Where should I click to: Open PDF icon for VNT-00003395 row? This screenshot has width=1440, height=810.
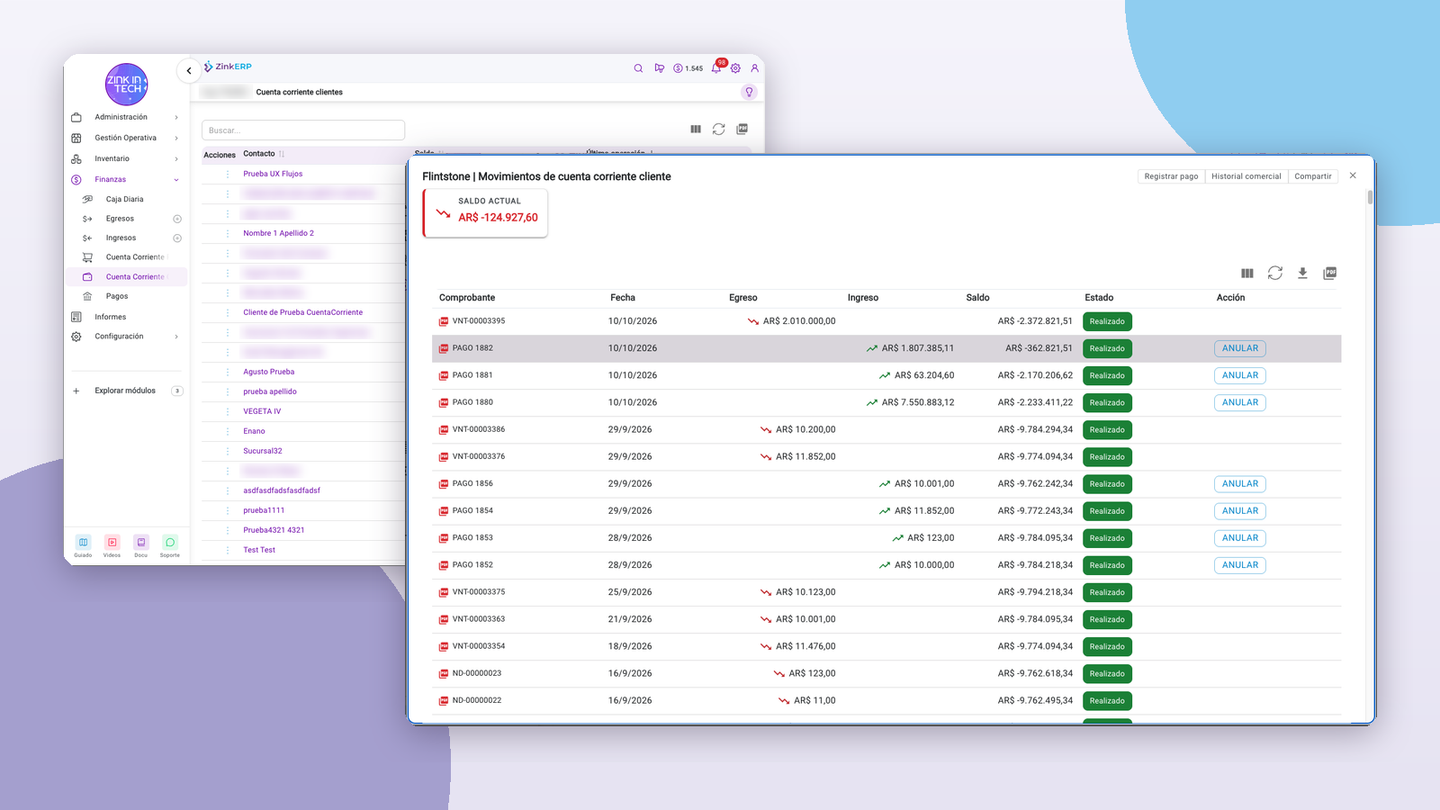tap(444, 322)
